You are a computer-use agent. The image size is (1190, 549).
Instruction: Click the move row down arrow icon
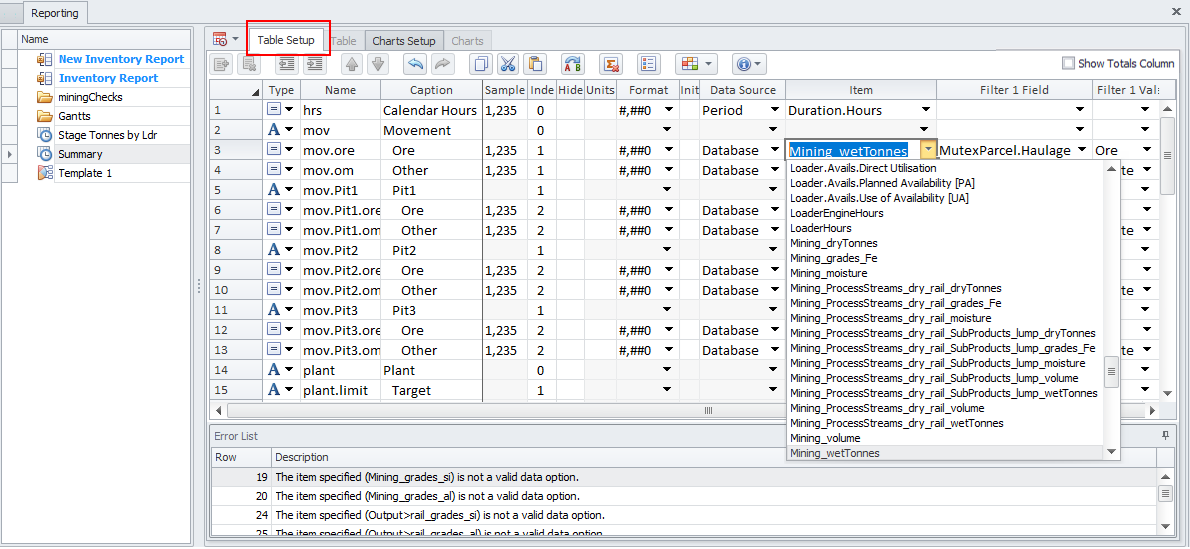coord(377,64)
